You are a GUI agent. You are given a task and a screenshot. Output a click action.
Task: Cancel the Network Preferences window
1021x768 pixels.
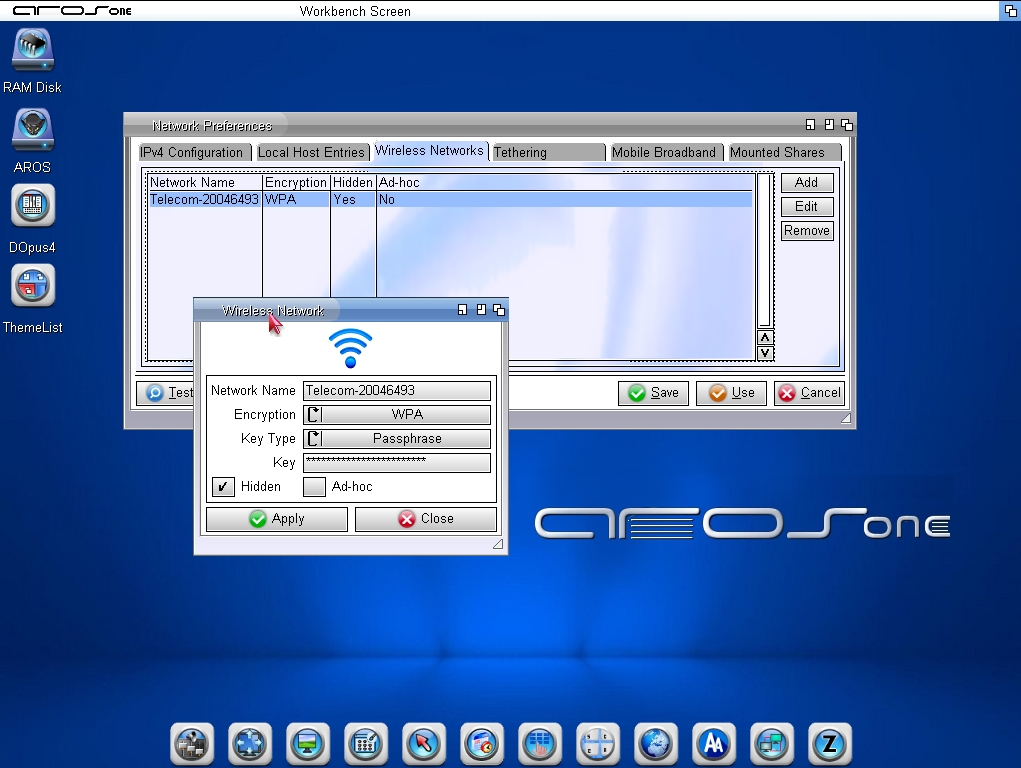coord(809,393)
